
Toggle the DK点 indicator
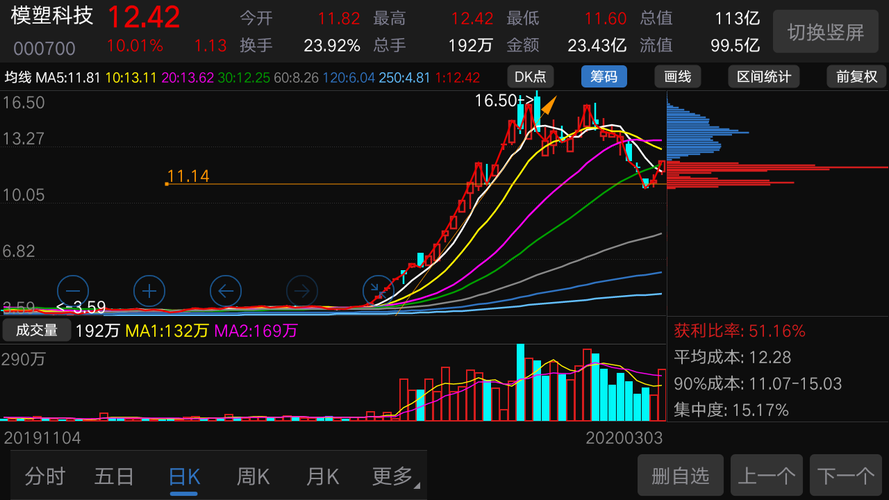click(530, 77)
